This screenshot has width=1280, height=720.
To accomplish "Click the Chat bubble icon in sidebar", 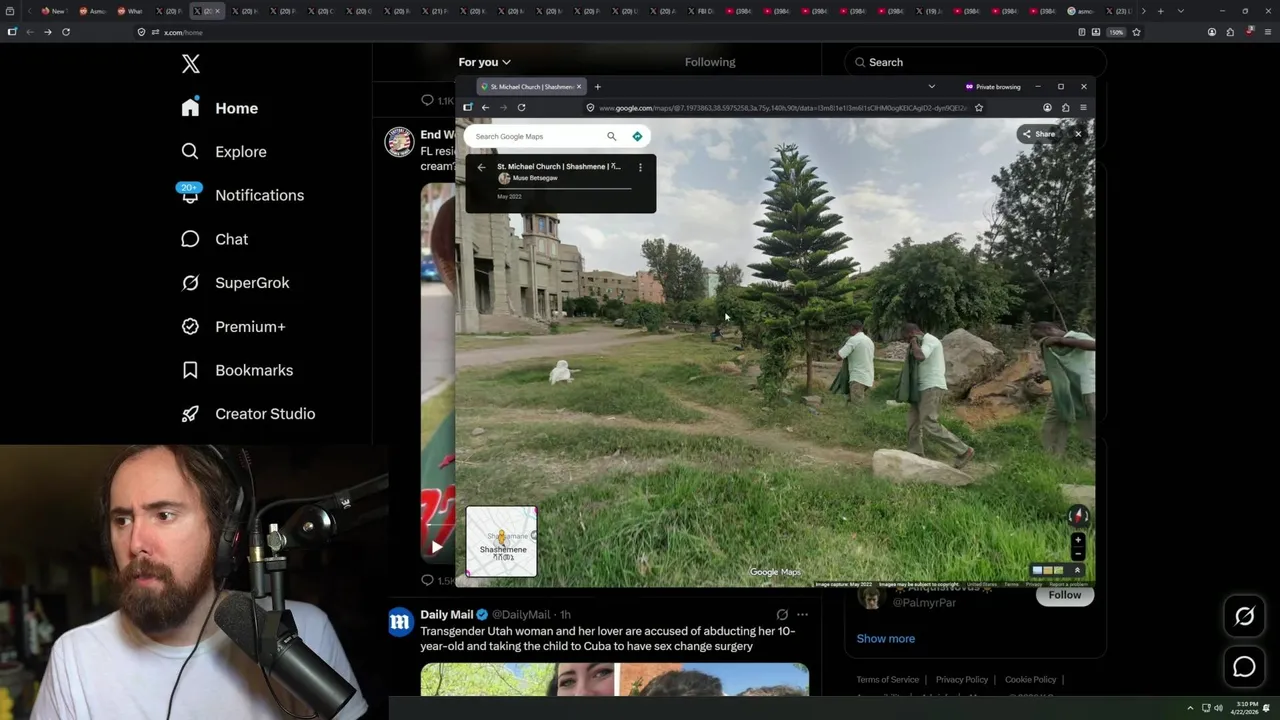I will click(x=190, y=239).
